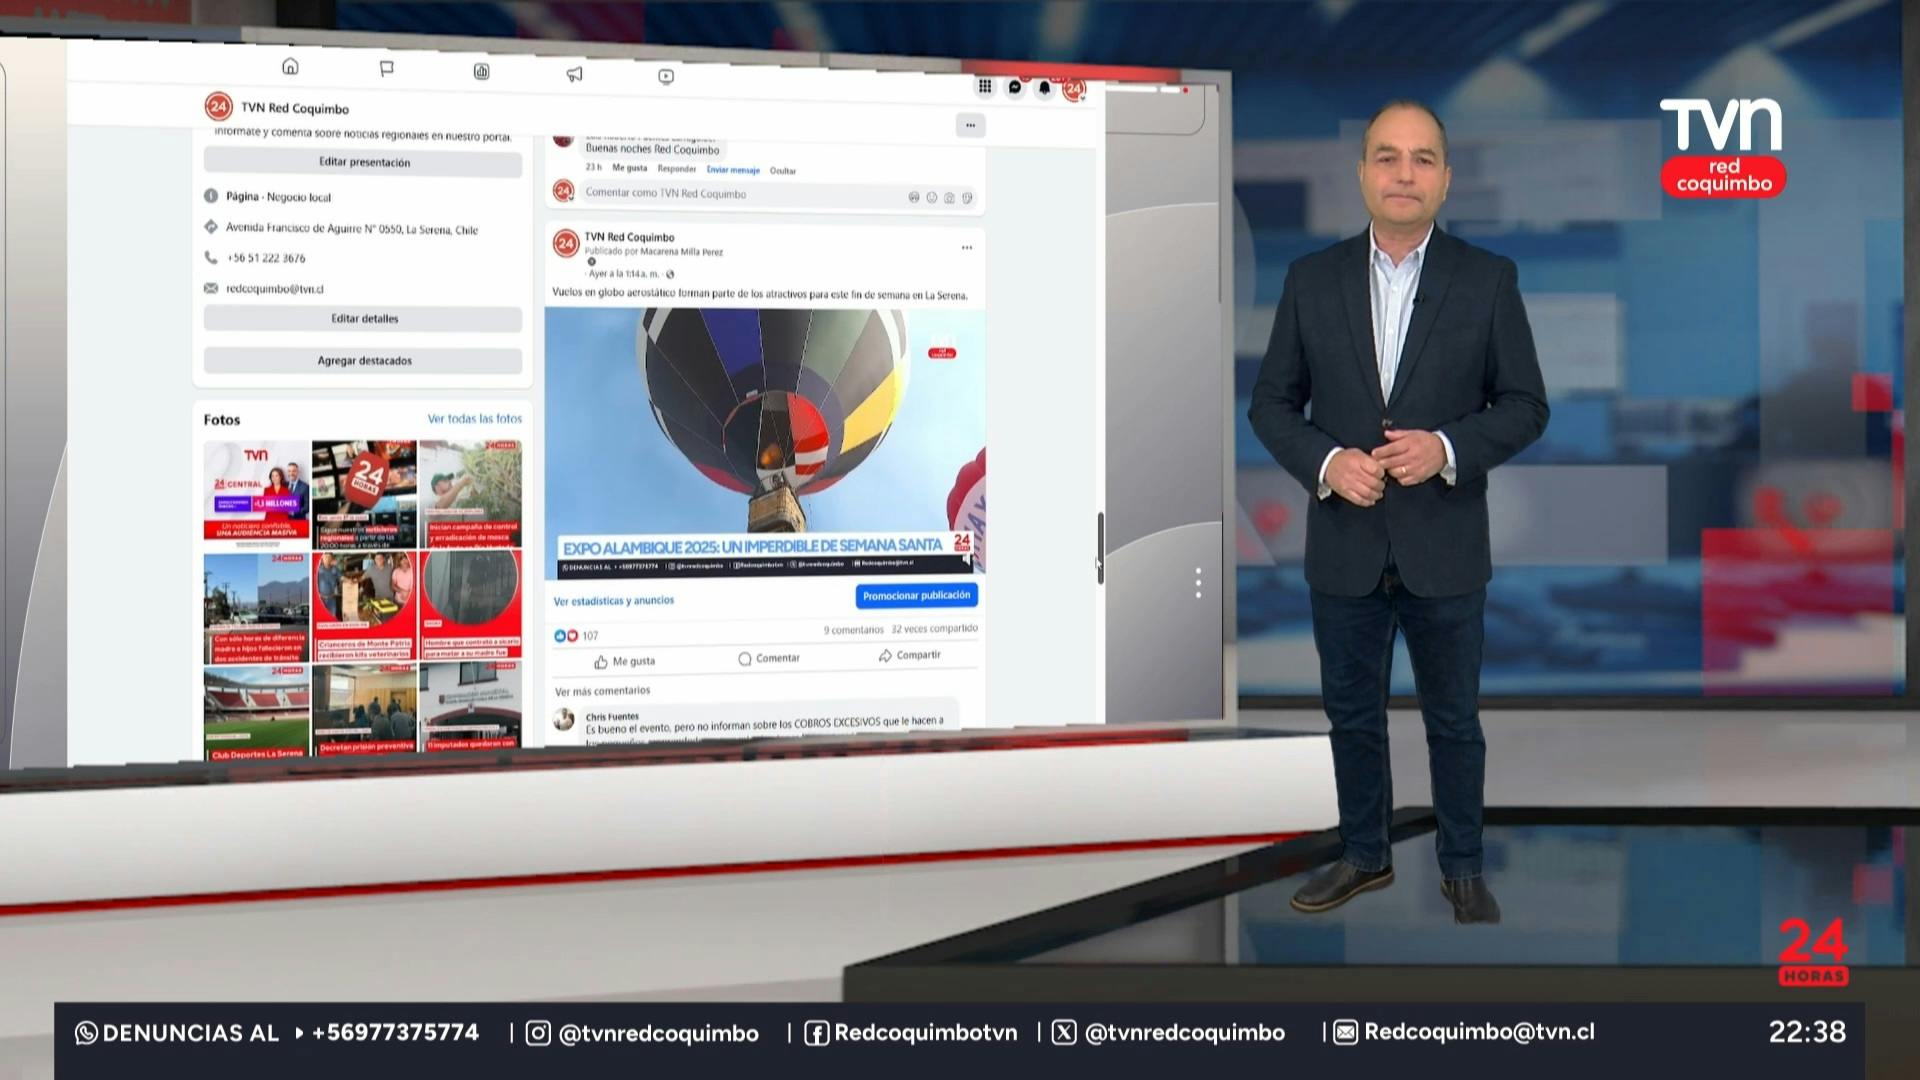
Task: Click the phone number +56 51 222 3676
Action: [x=267, y=258]
